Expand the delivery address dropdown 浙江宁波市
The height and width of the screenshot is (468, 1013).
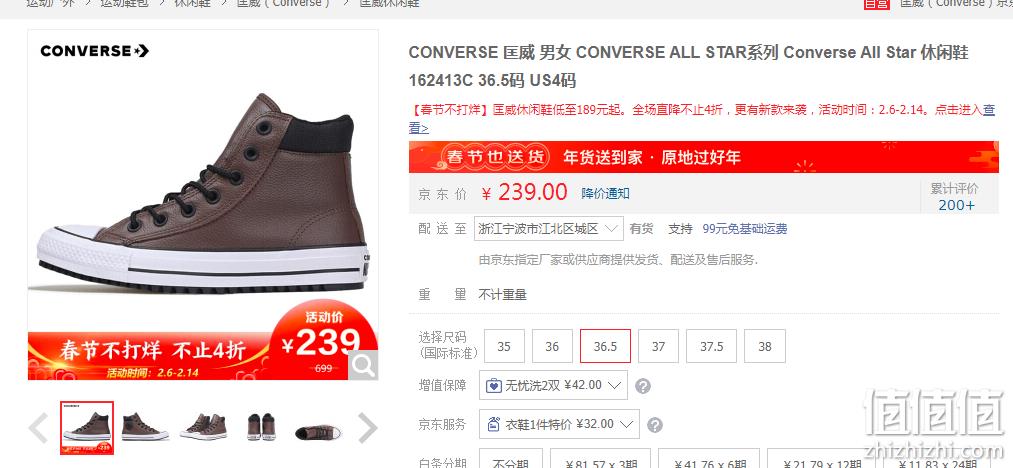pos(548,228)
